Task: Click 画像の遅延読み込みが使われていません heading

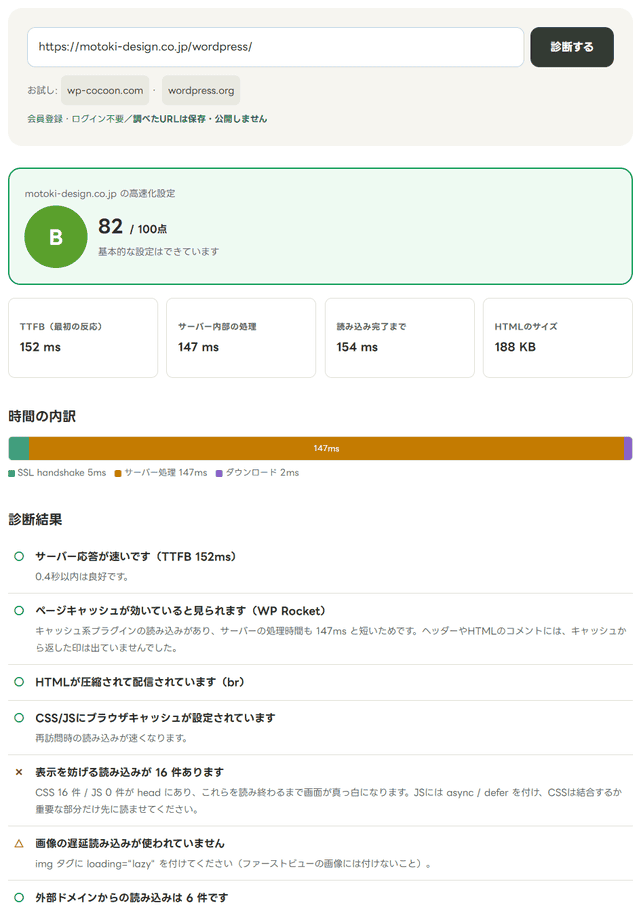Action: click(x=130, y=843)
